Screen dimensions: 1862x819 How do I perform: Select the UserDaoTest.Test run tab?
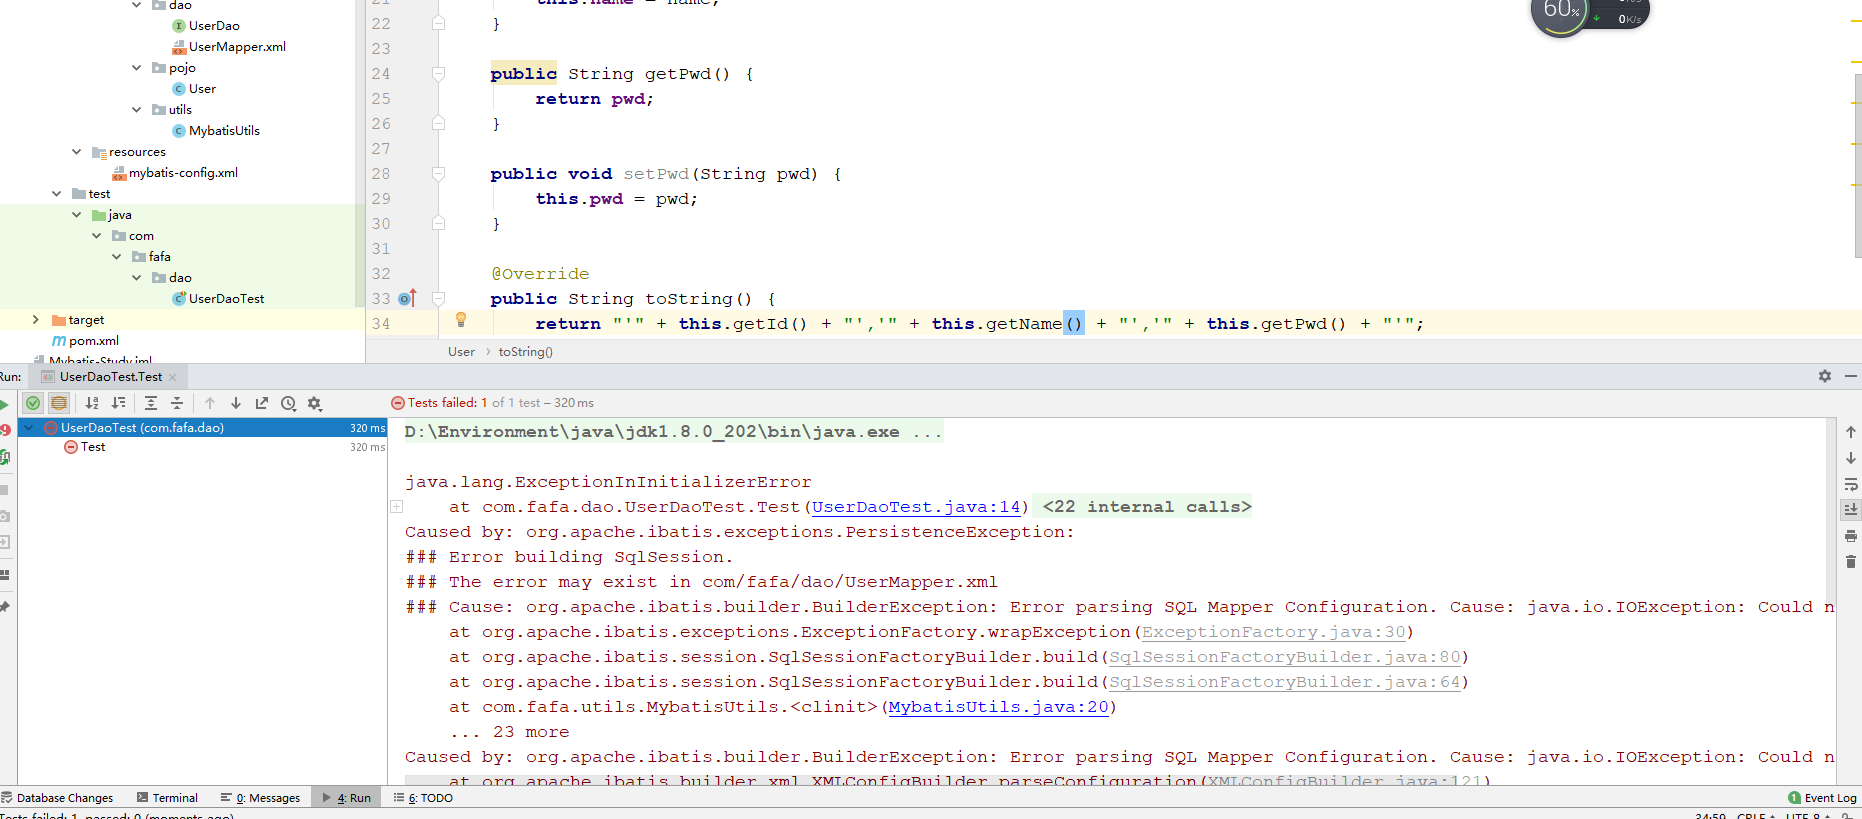click(110, 377)
